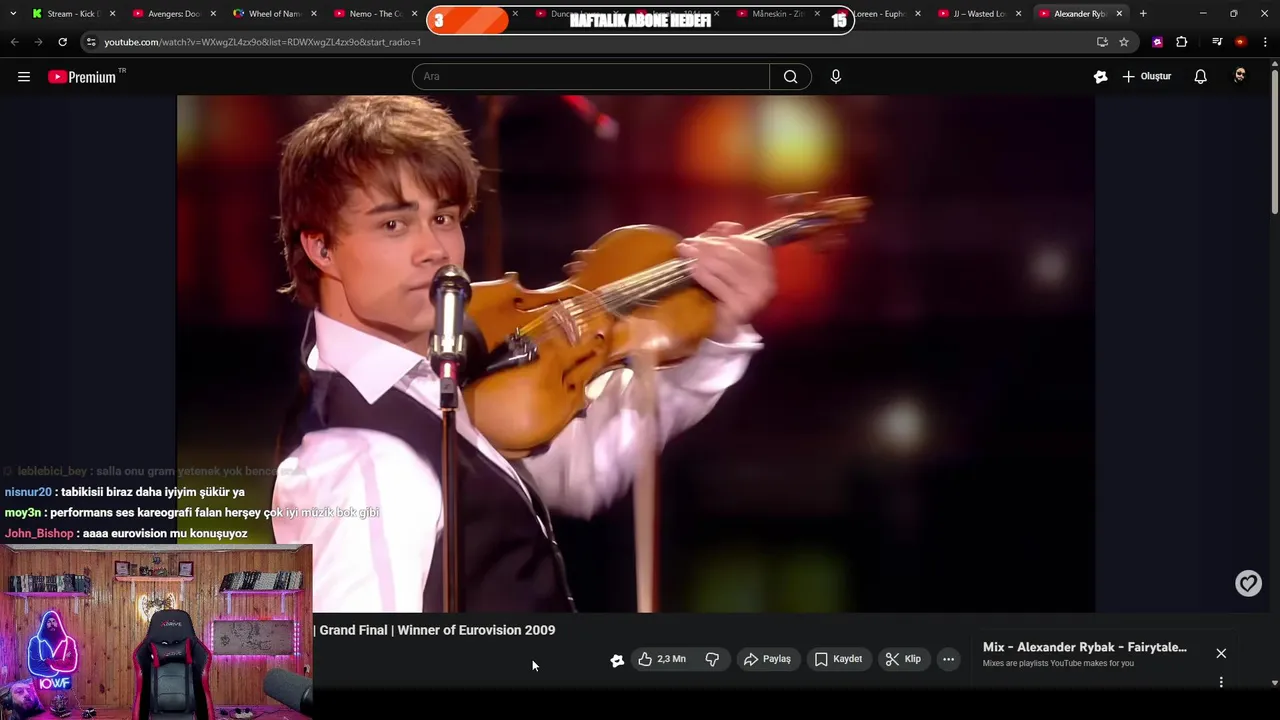This screenshot has width=1280, height=720.
Task: Click the sparkle icon beside the like button
Action: coord(617,660)
